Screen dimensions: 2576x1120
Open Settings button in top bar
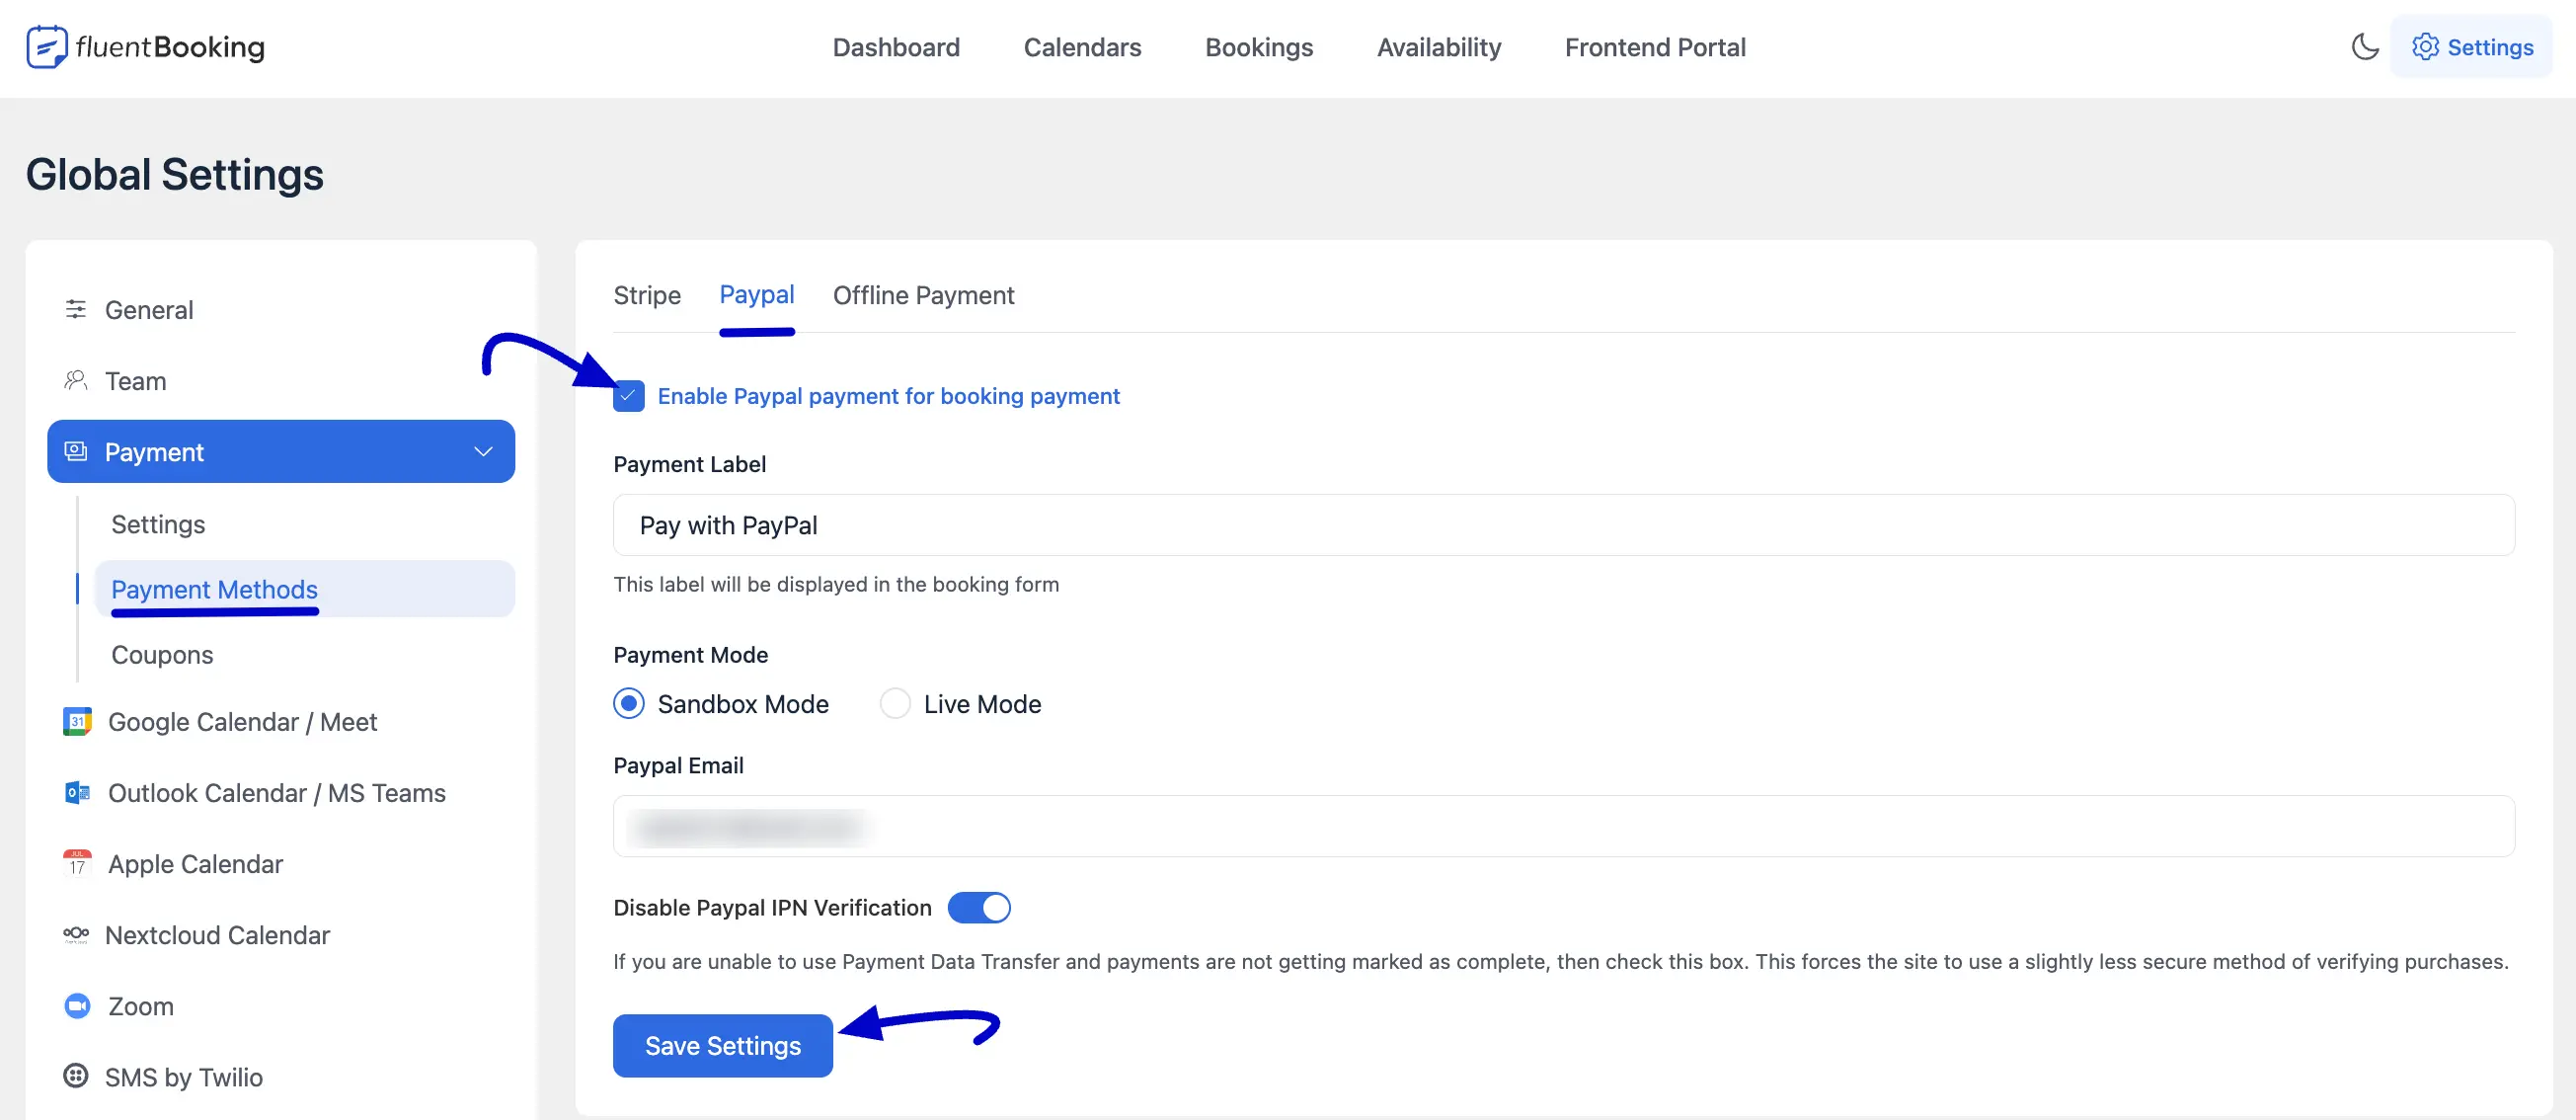click(x=2472, y=47)
